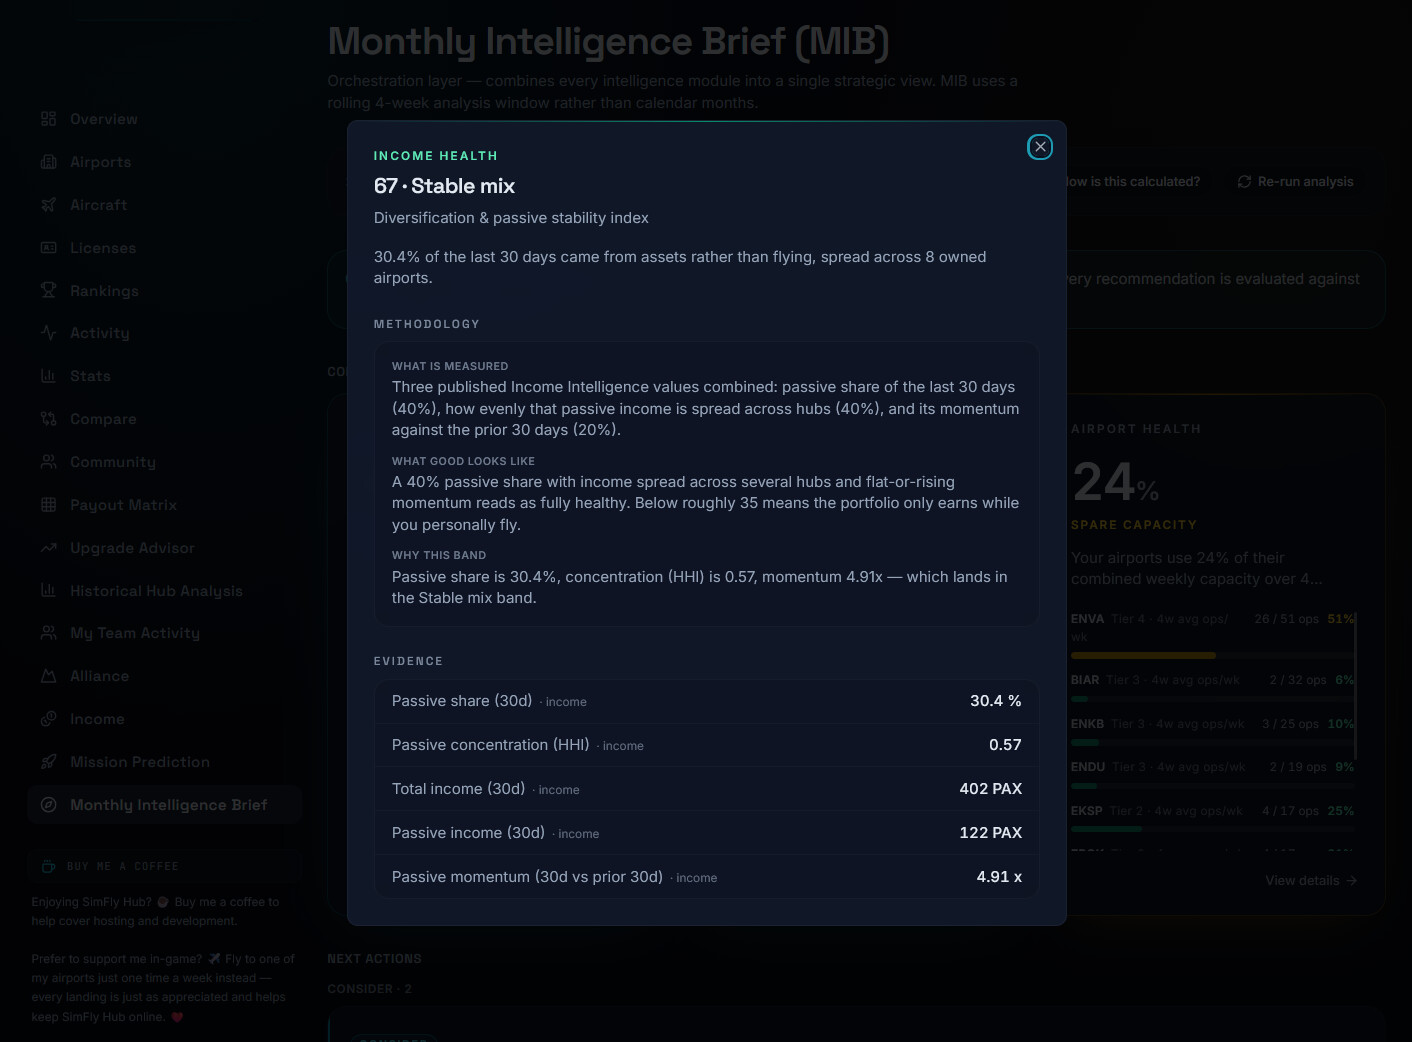This screenshot has height=1042, width=1412.
Task: Click the Alliance icon in sidebar
Action: (x=48, y=676)
